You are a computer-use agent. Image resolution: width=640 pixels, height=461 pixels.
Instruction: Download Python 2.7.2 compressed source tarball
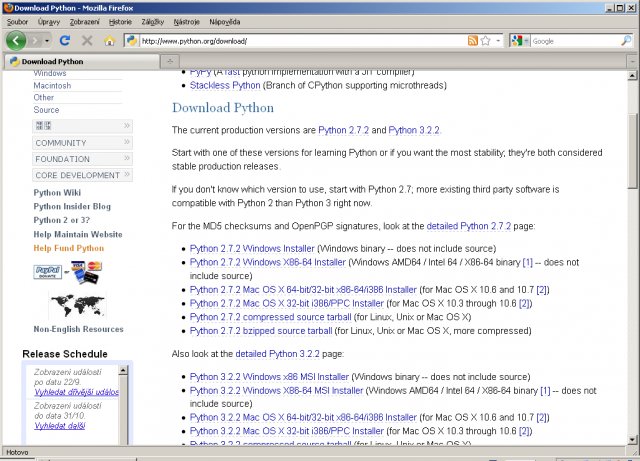coord(271,317)
